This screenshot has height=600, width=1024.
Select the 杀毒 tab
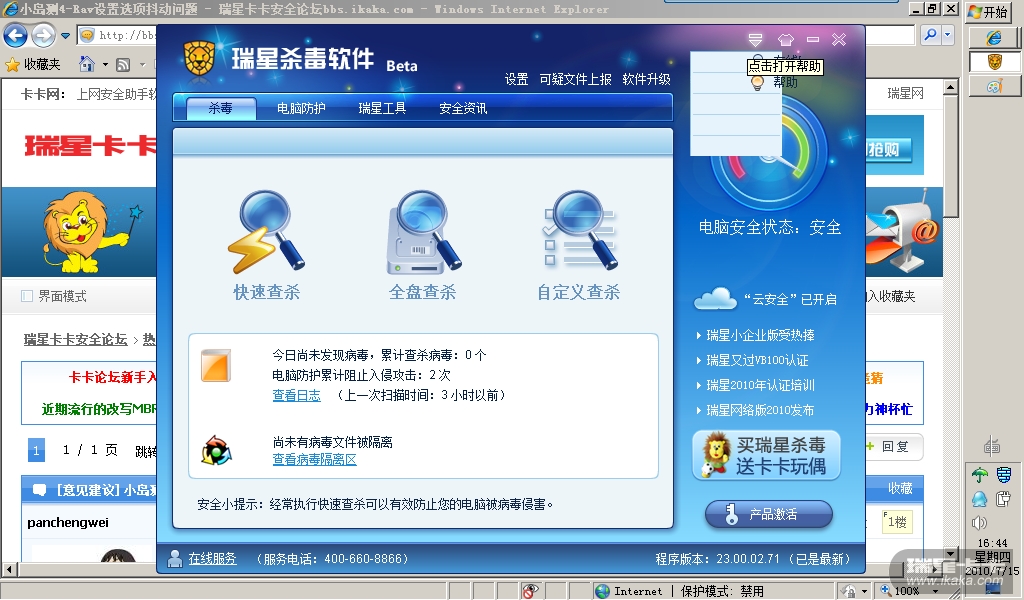click(x=221, y=108)
